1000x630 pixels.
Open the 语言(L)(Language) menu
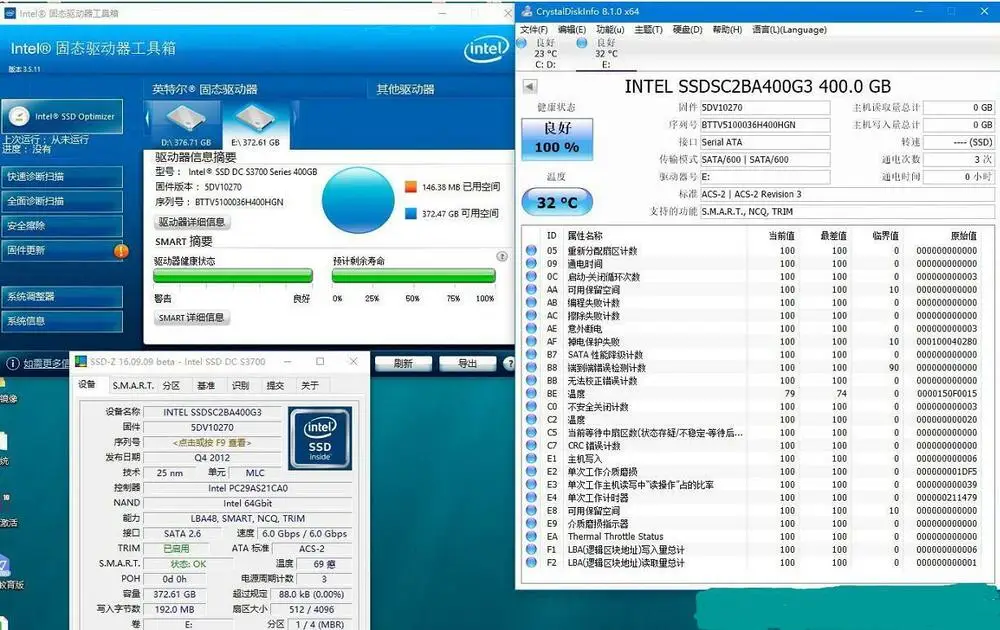(790, 29)
